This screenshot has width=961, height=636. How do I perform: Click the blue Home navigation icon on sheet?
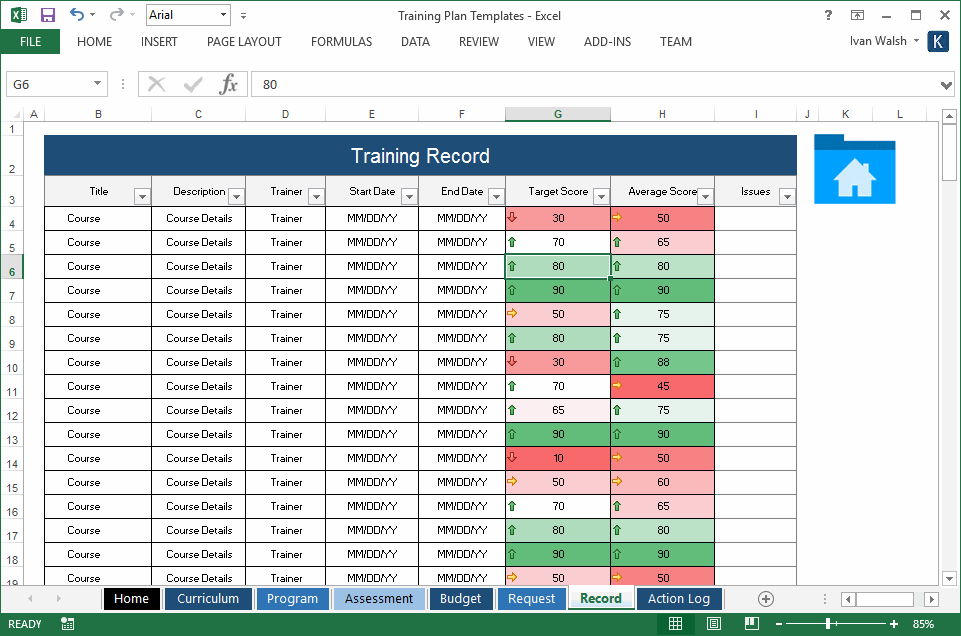(x=854, y=170)
